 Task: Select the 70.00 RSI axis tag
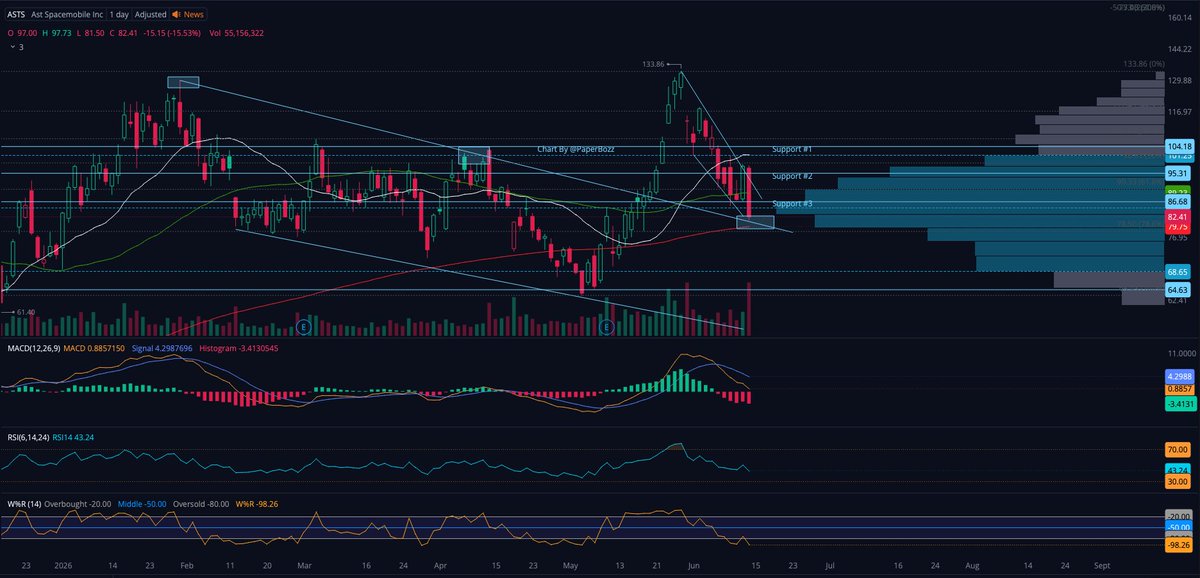click(x=1177, y=451)
